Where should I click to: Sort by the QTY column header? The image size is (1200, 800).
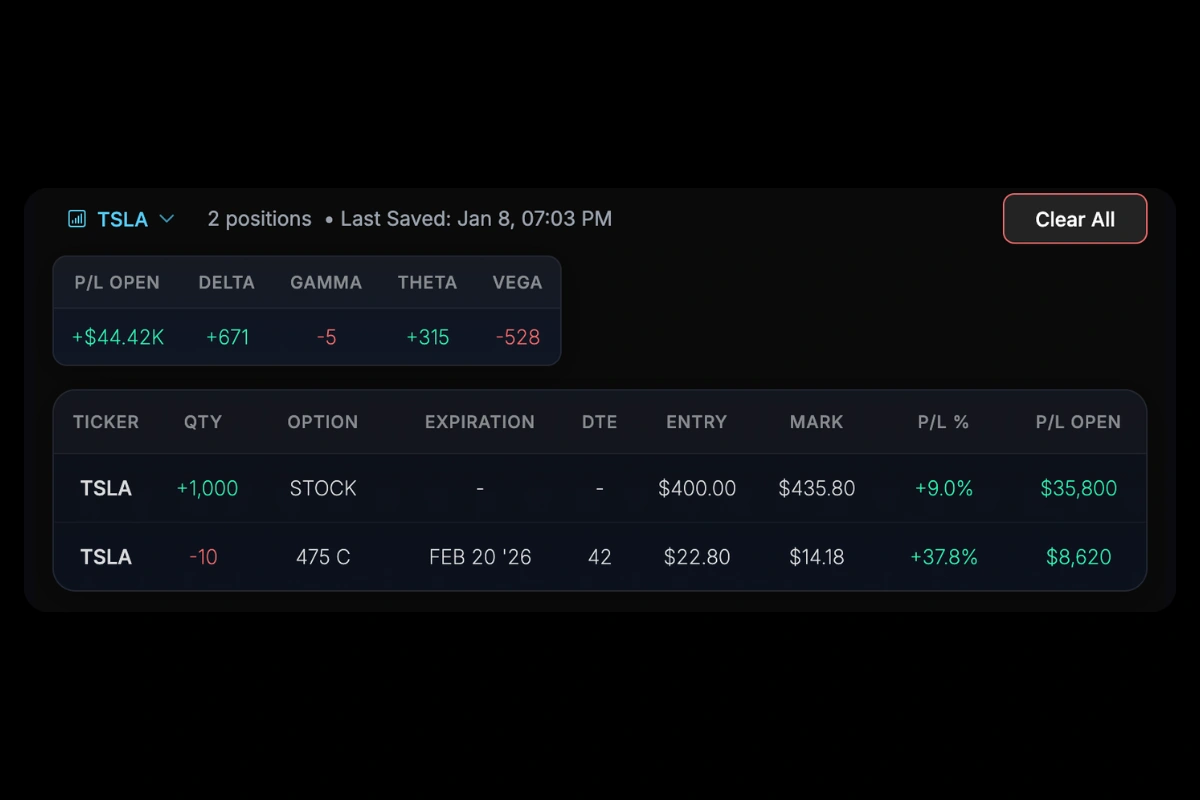tap(203, 422)
